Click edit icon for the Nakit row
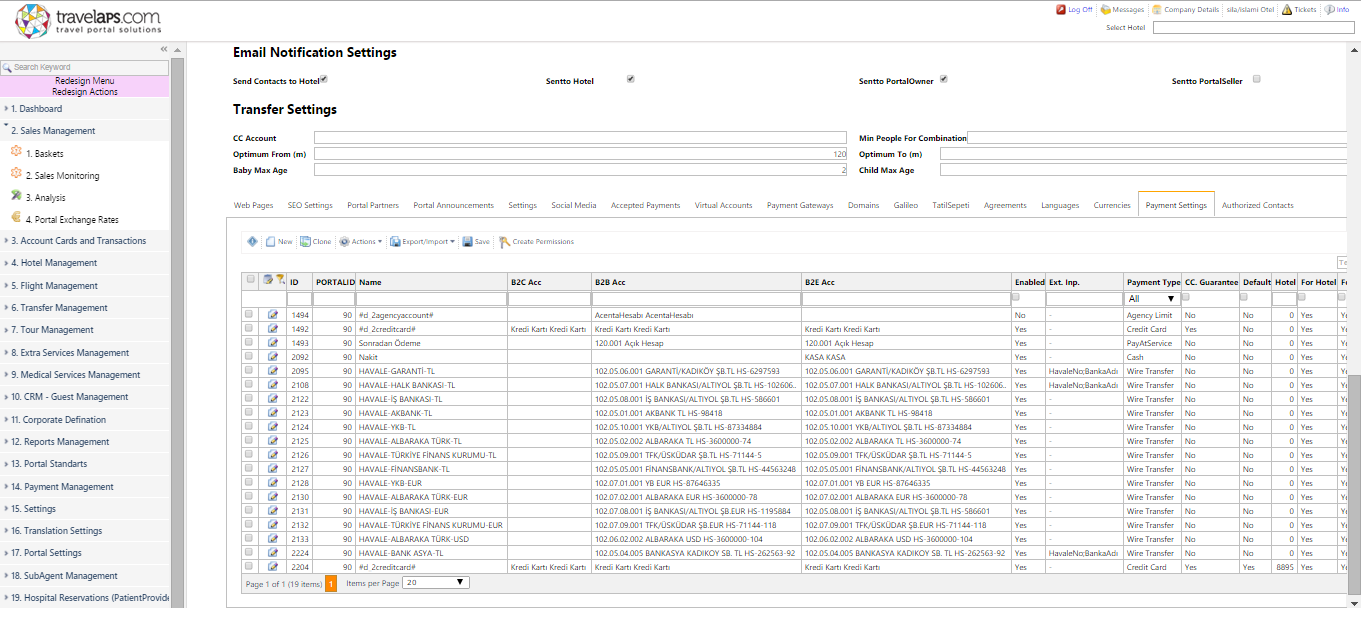This screenshot has width=1366, height=621. (273, 357)
